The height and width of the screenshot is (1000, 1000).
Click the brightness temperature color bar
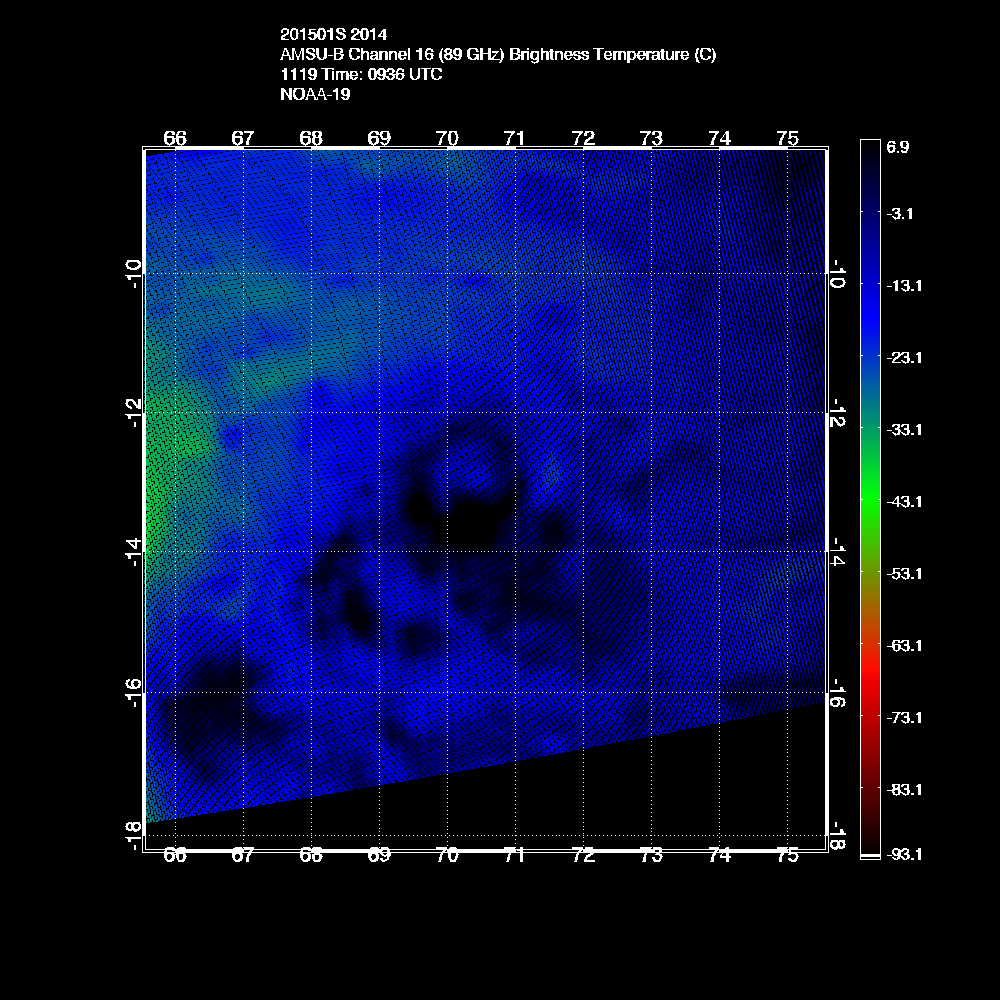(x=871, y=499)
